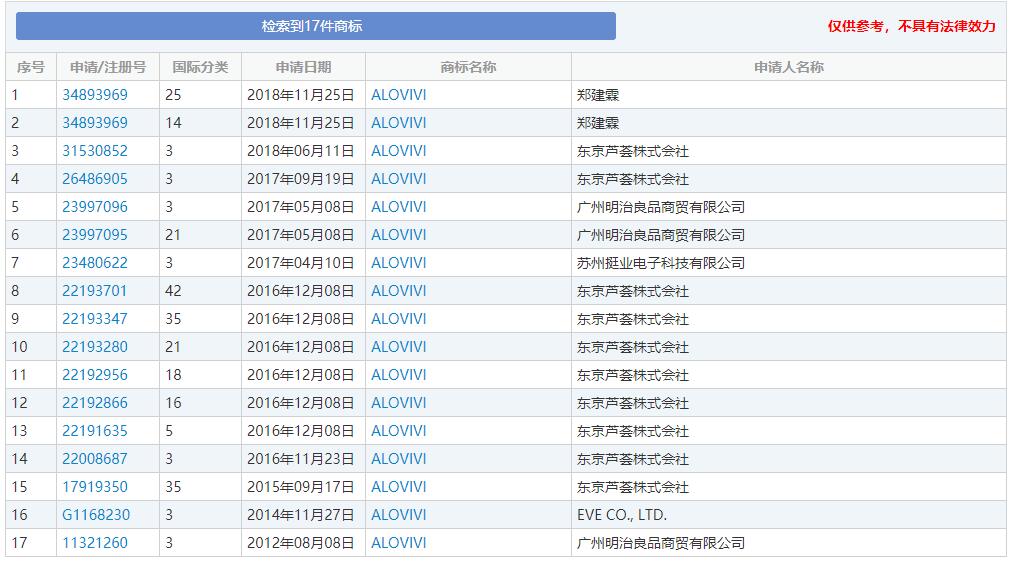Open registration number 22191635

tap(95, 430)
